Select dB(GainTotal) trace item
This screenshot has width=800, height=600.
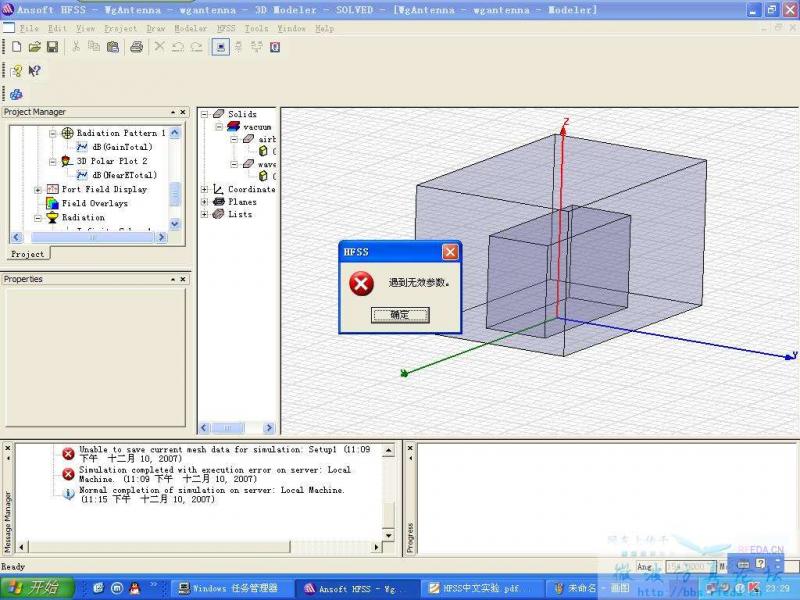coord(122,147)
